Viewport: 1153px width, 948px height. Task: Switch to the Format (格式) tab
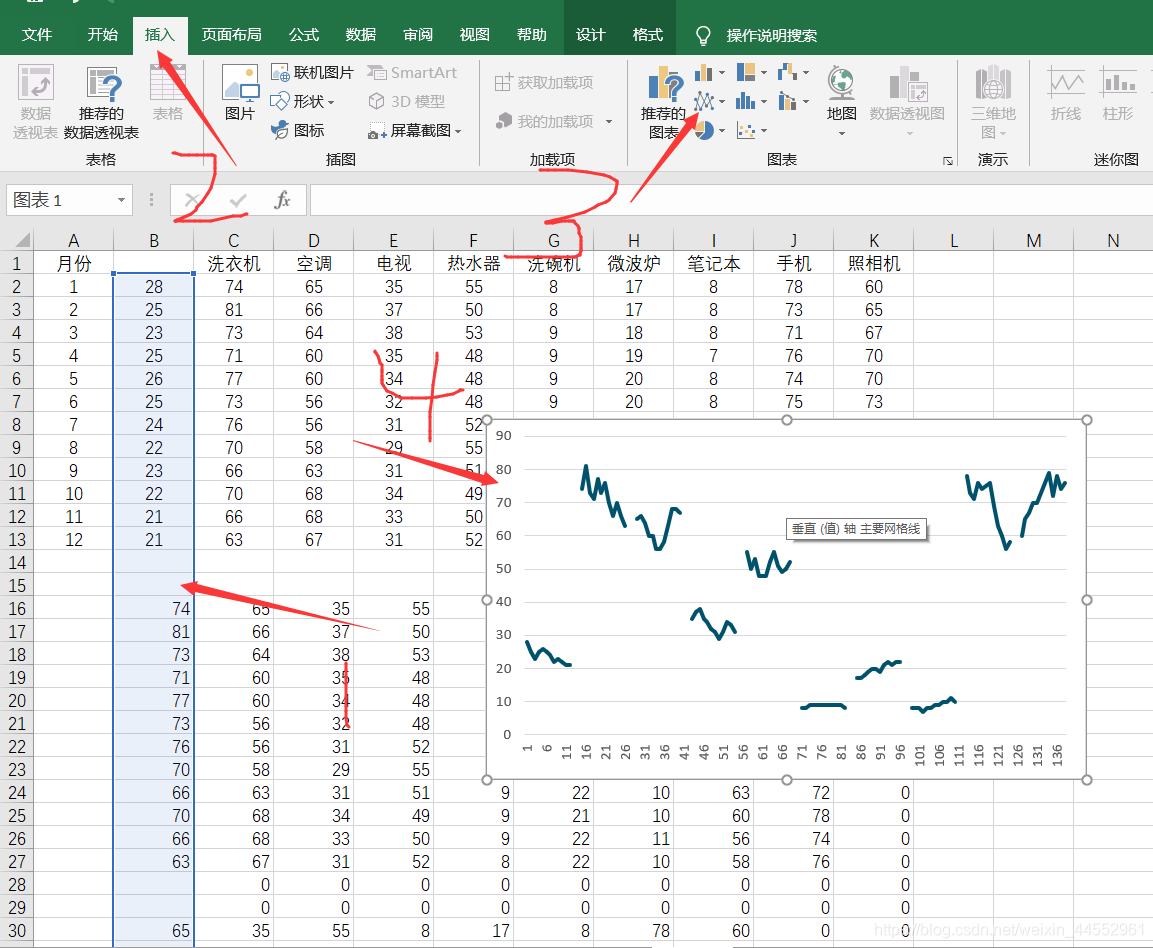[x=648, y=35]
